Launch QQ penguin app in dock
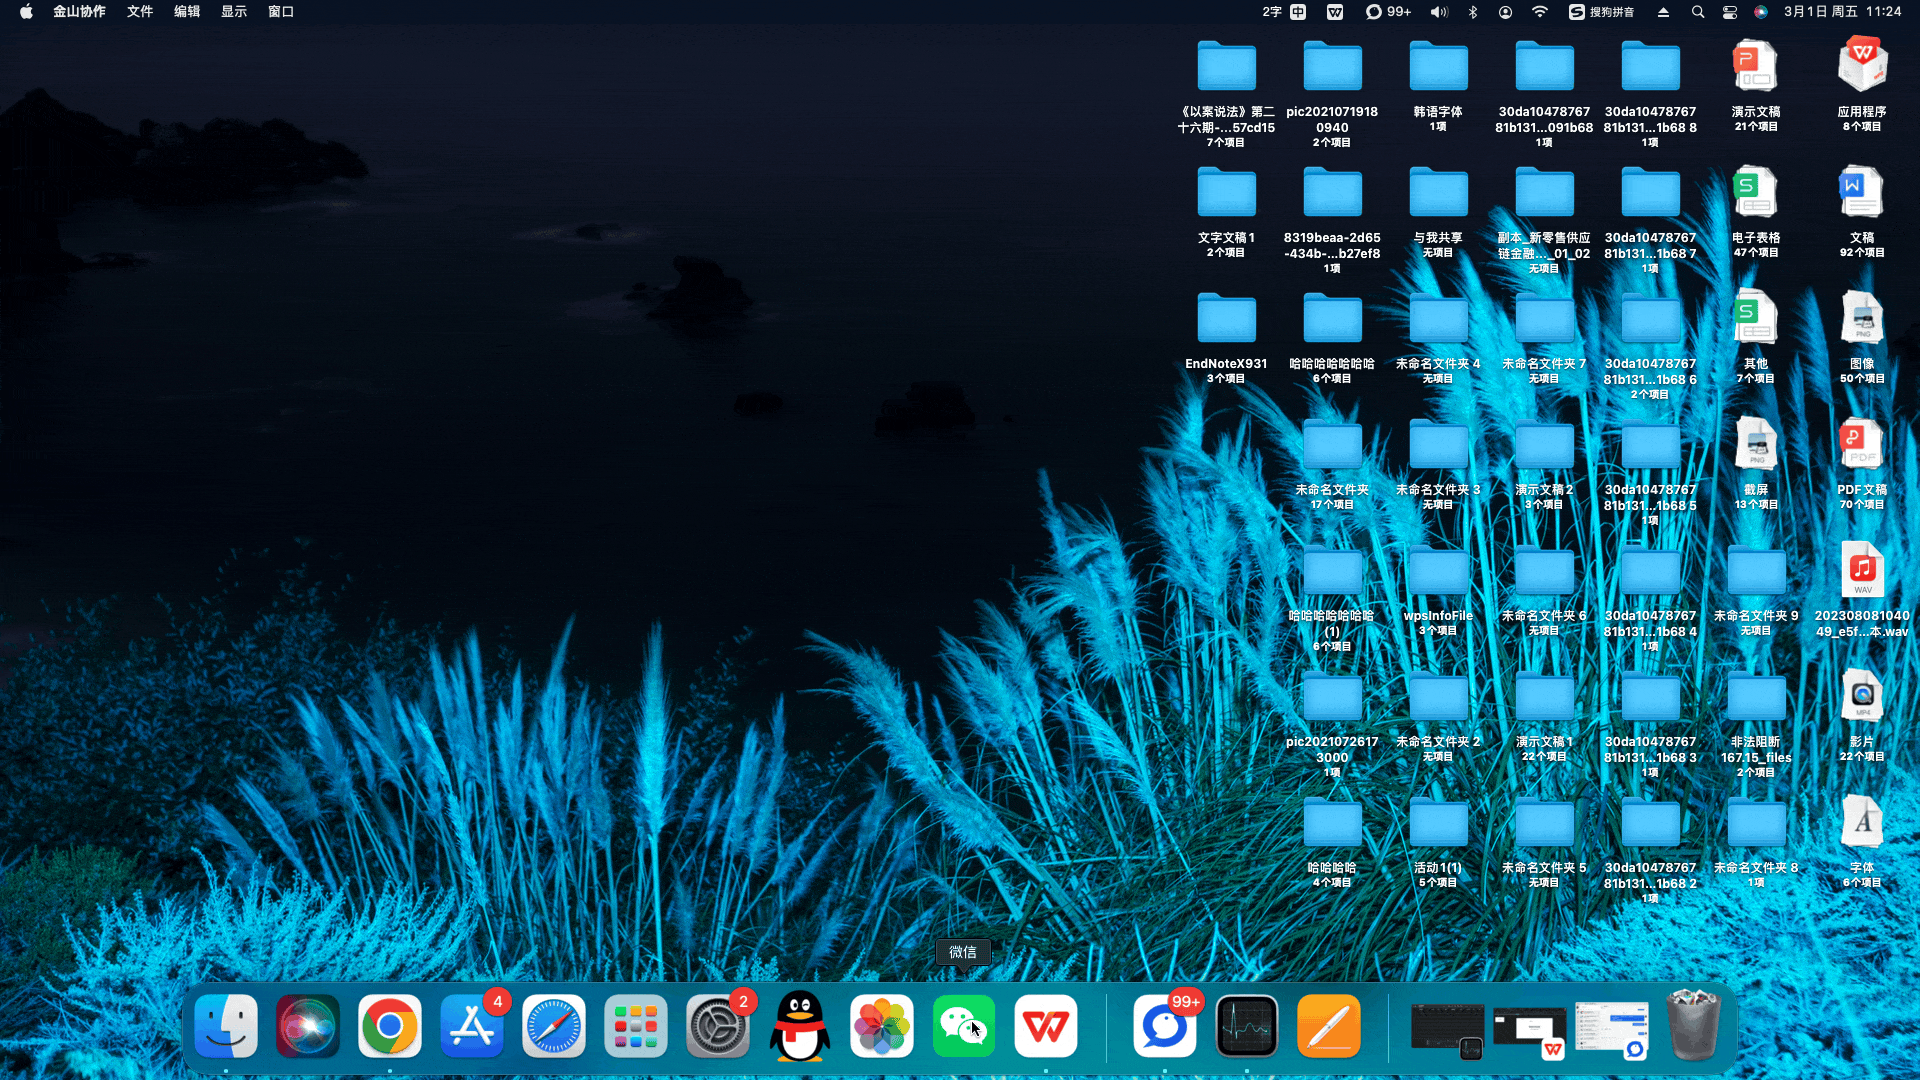The image size is (1920, 1080). (x=799, y=1026)
